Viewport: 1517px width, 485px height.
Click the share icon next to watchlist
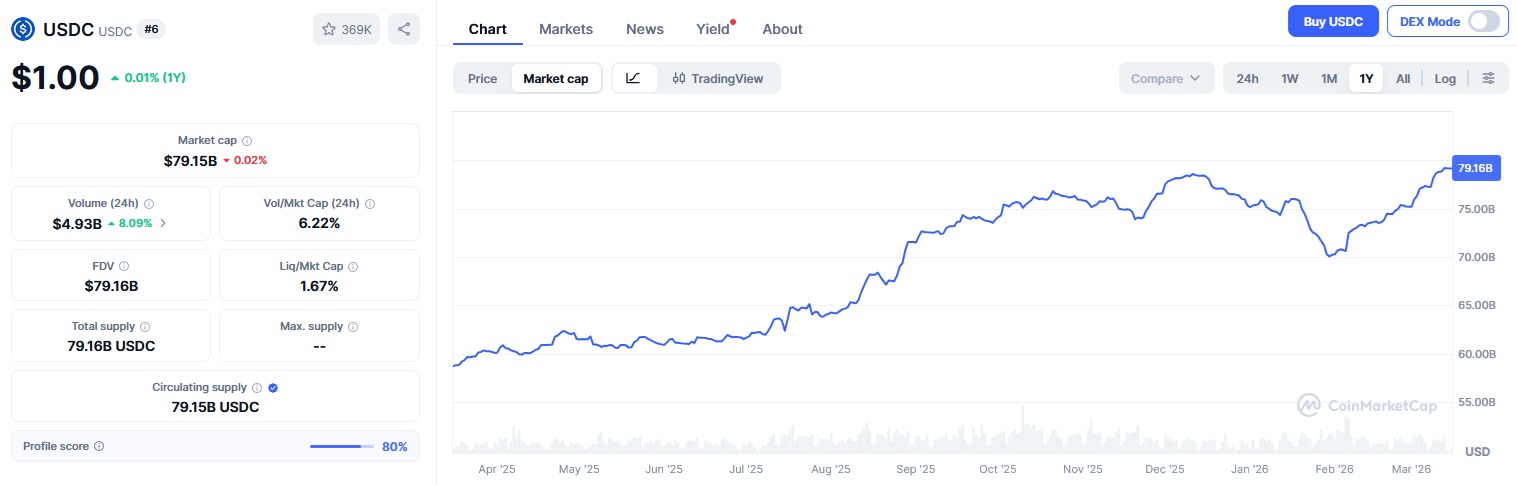(404, 29)
